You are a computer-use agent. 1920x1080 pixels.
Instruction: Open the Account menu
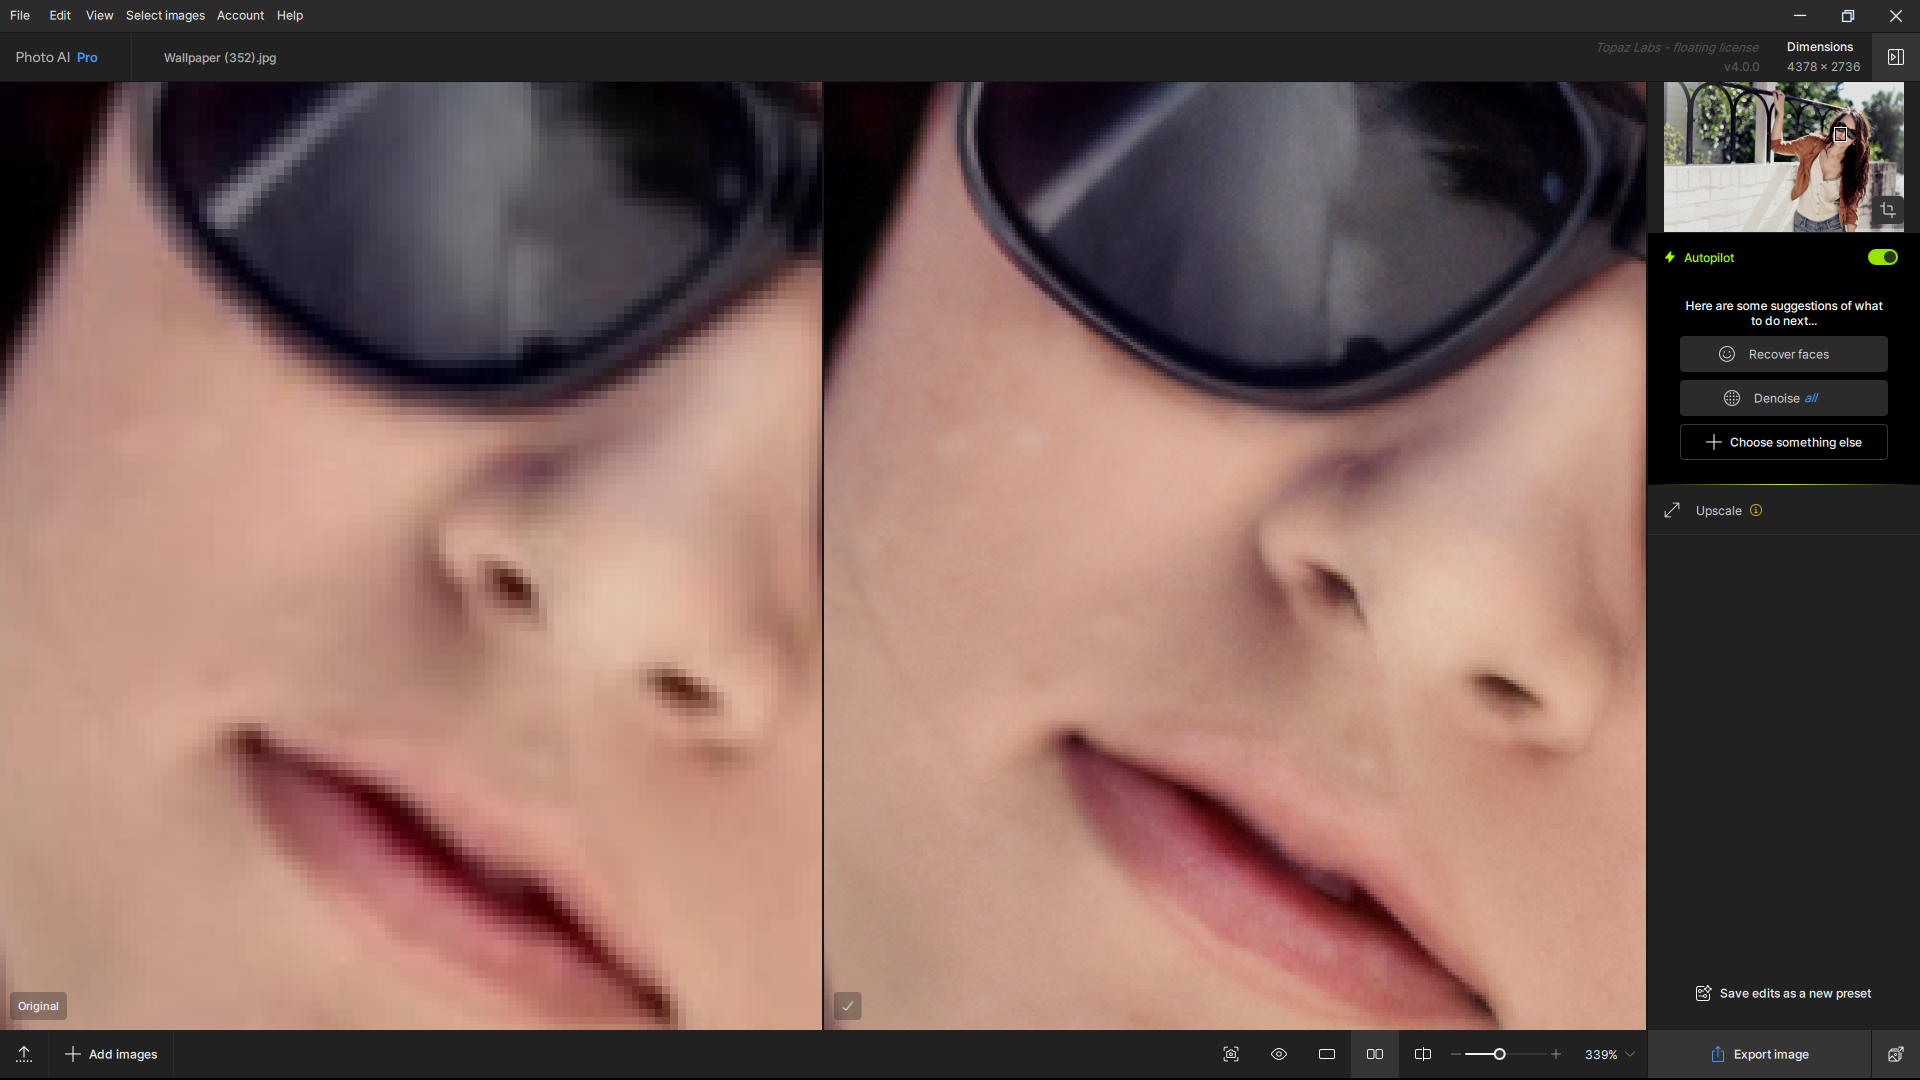(x=240, y=15)
